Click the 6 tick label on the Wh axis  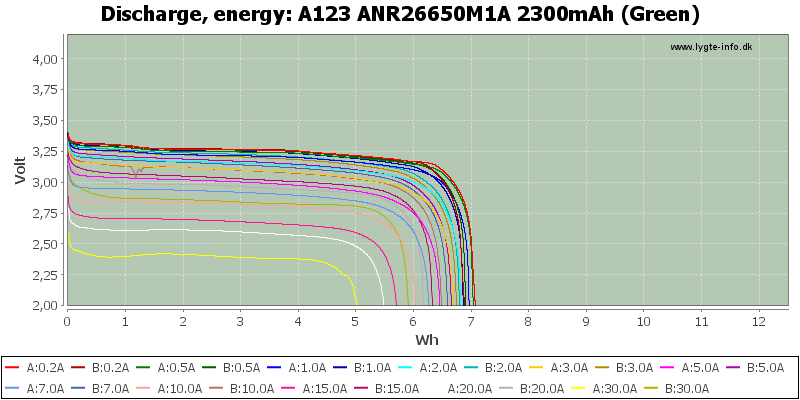point(413,322)
